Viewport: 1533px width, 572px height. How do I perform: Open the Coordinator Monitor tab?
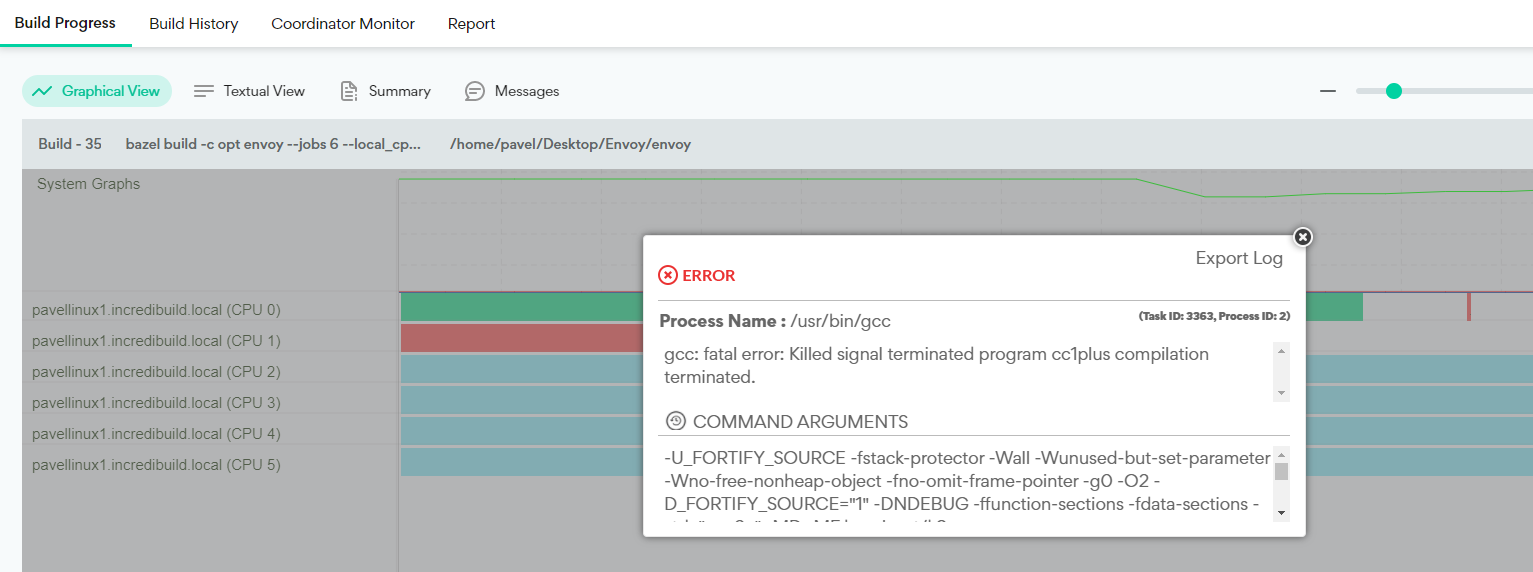click(343, 24)
